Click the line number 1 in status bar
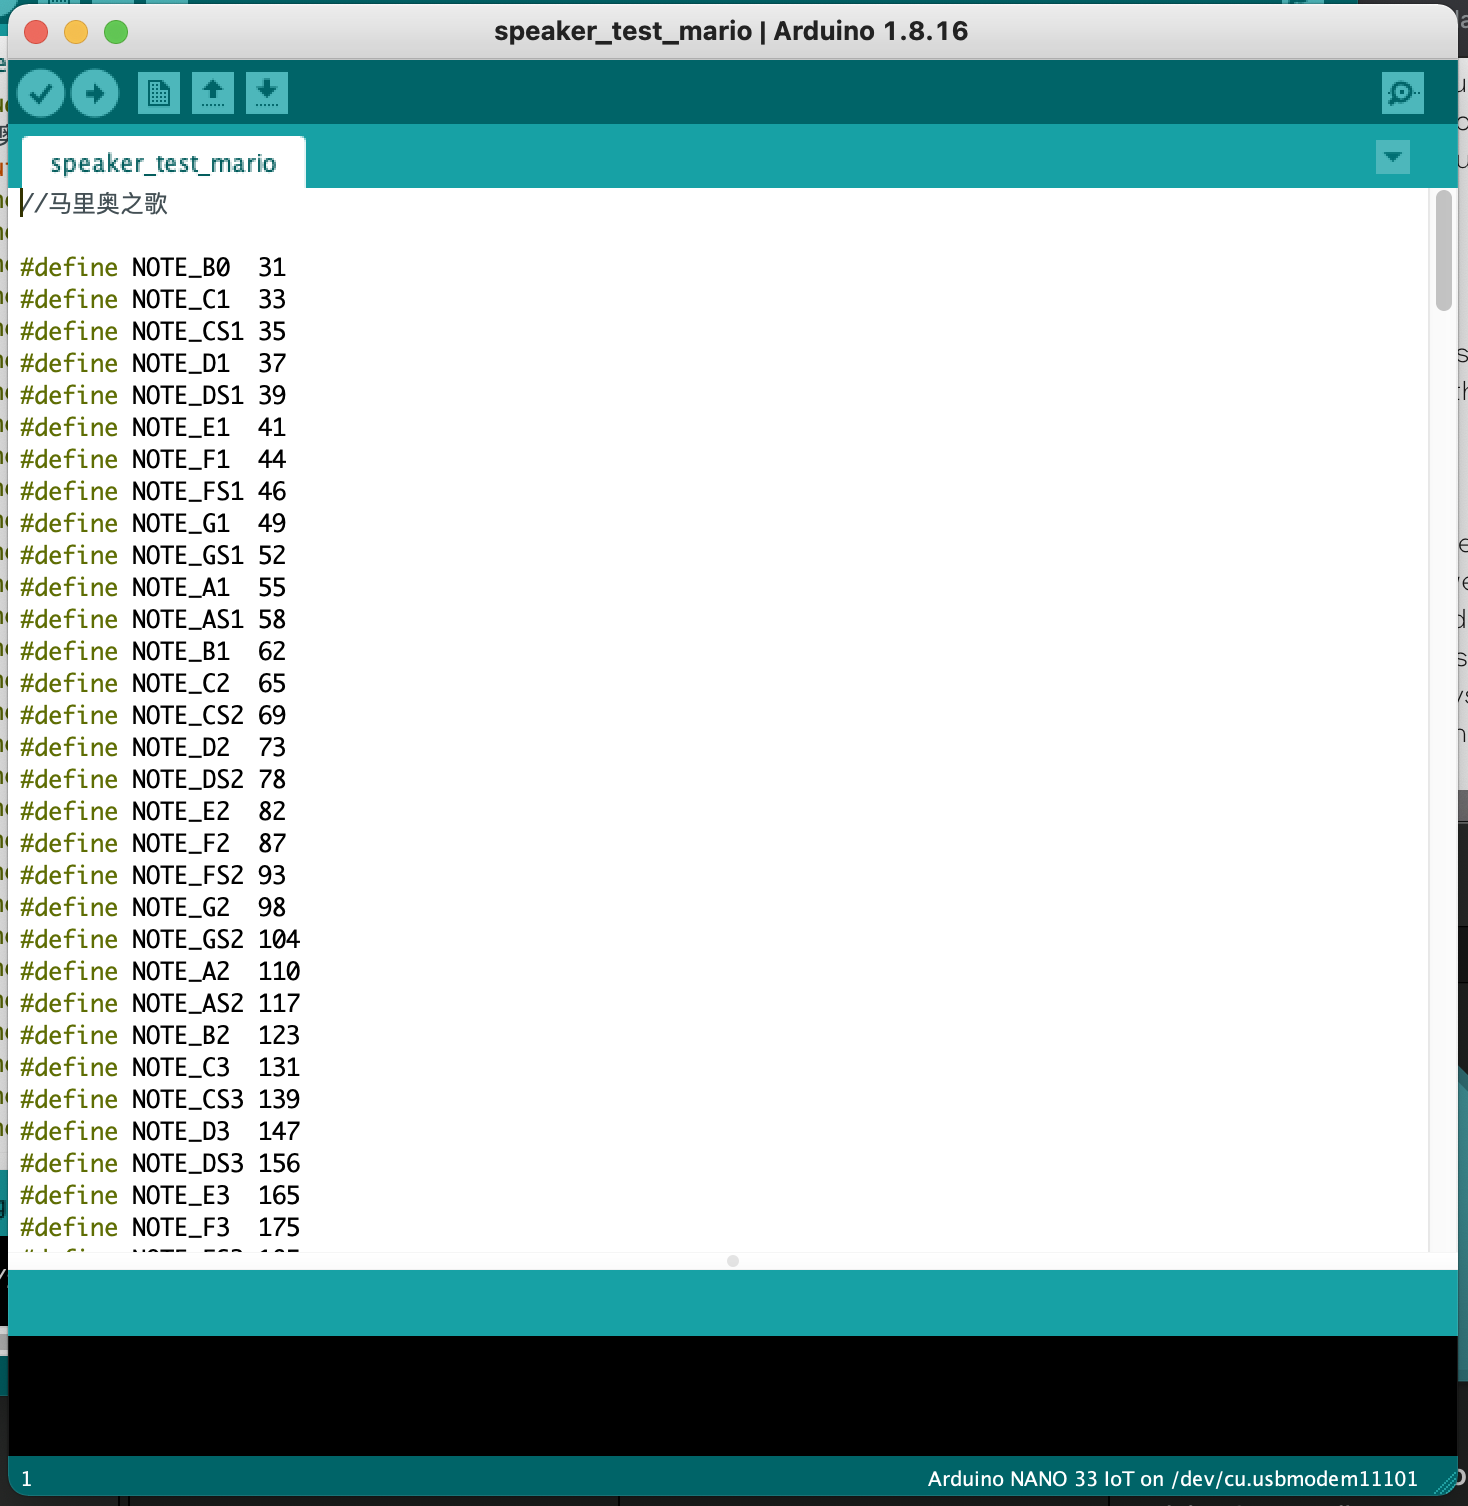The width and height of the screenshot is (1468, 1506). point(26,1479)
